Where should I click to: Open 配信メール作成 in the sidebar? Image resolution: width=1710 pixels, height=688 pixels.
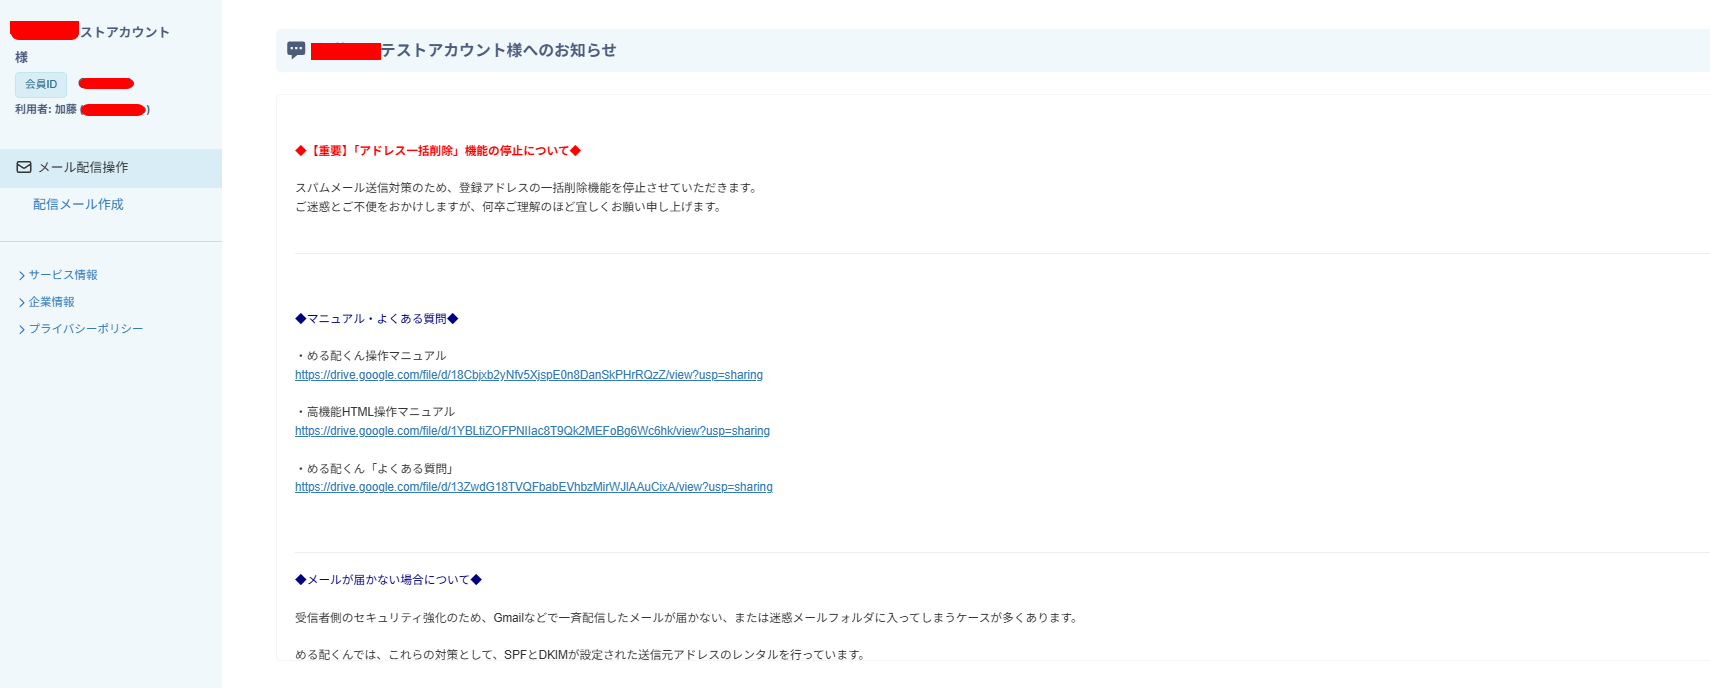78,205
